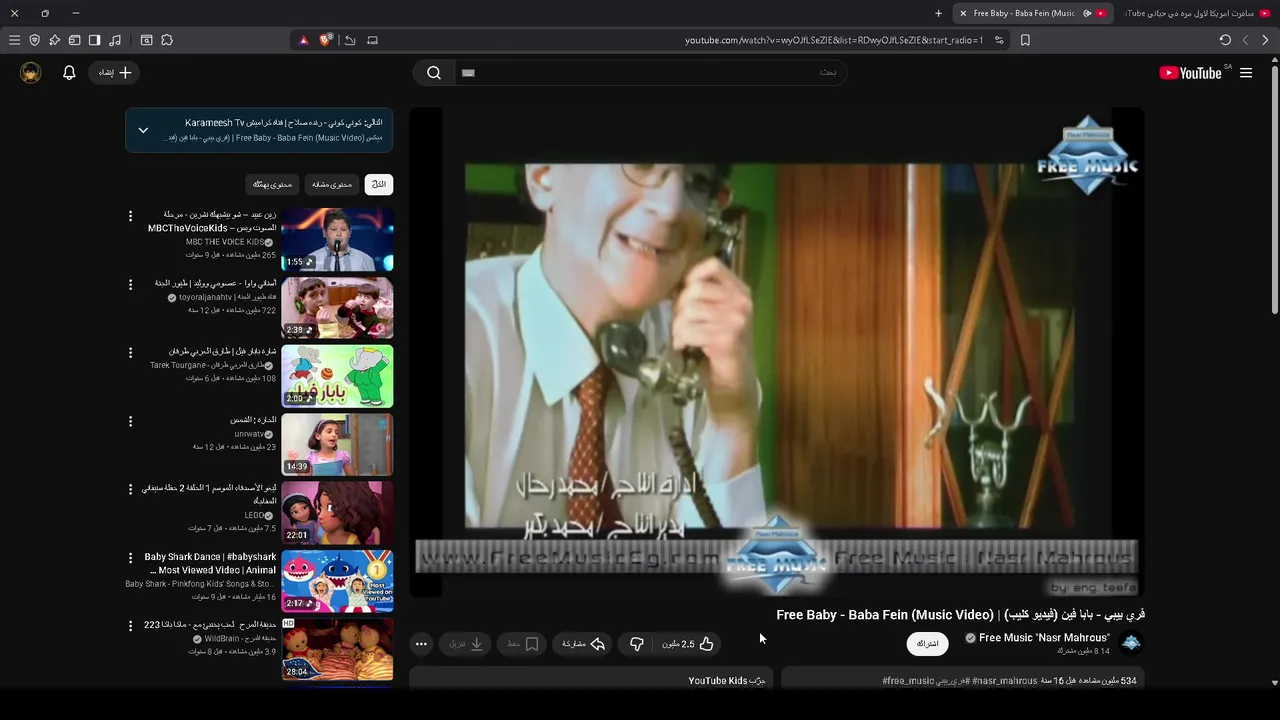Bookmark this page using bookmark icon

pyautogui.click(x=1025, y=40)
